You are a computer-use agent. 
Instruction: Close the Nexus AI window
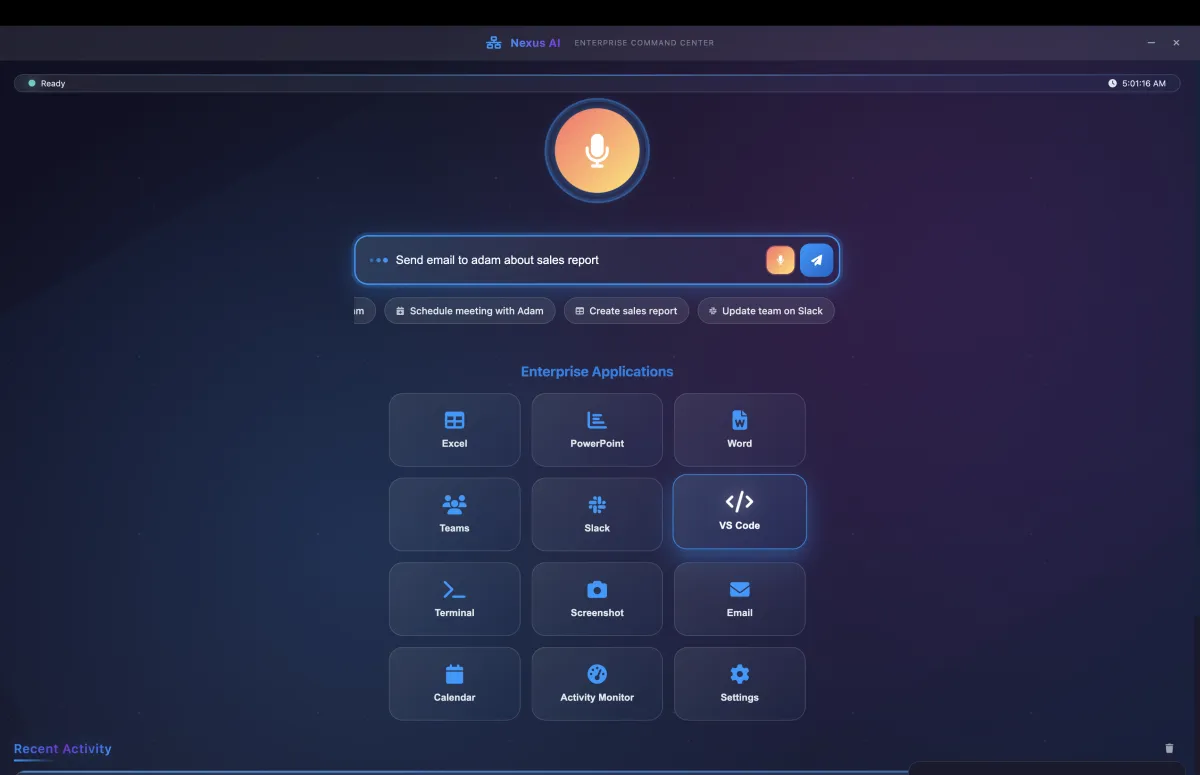[1176, 43]
